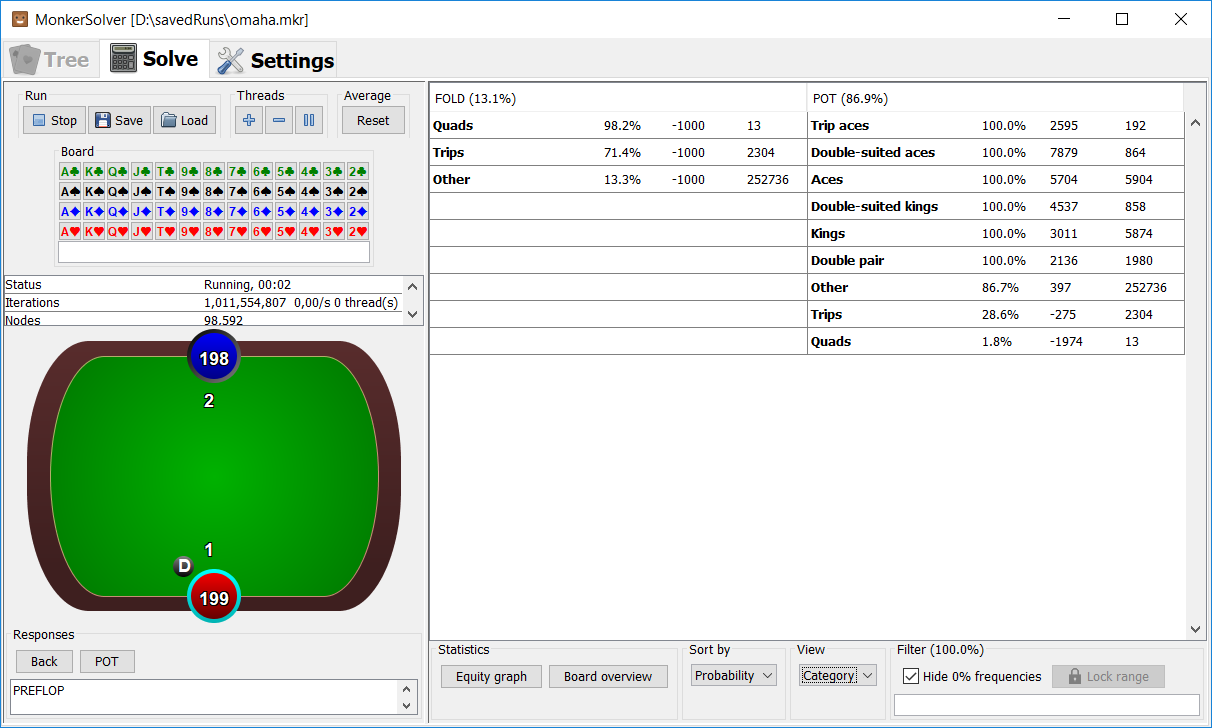The image size is (1212, 728).
Task: Open the View Category dropdown
Action: (x=838, y=676)
